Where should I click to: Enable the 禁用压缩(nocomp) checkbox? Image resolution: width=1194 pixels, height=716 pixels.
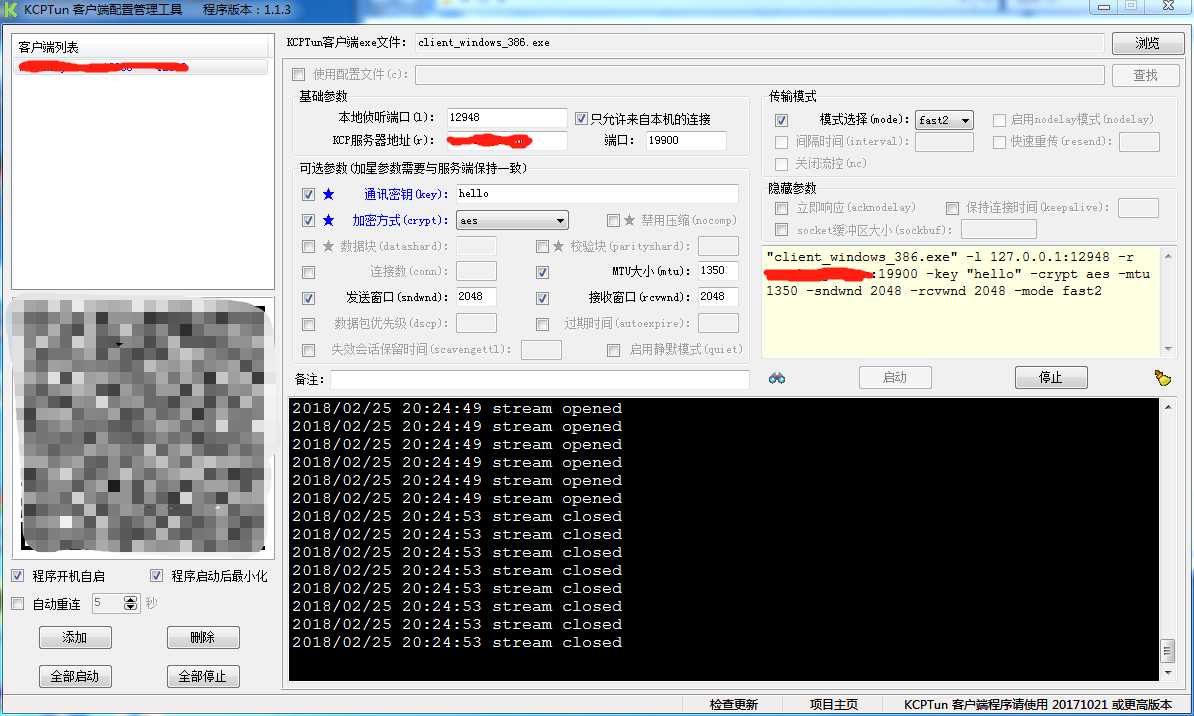[613, 220]
